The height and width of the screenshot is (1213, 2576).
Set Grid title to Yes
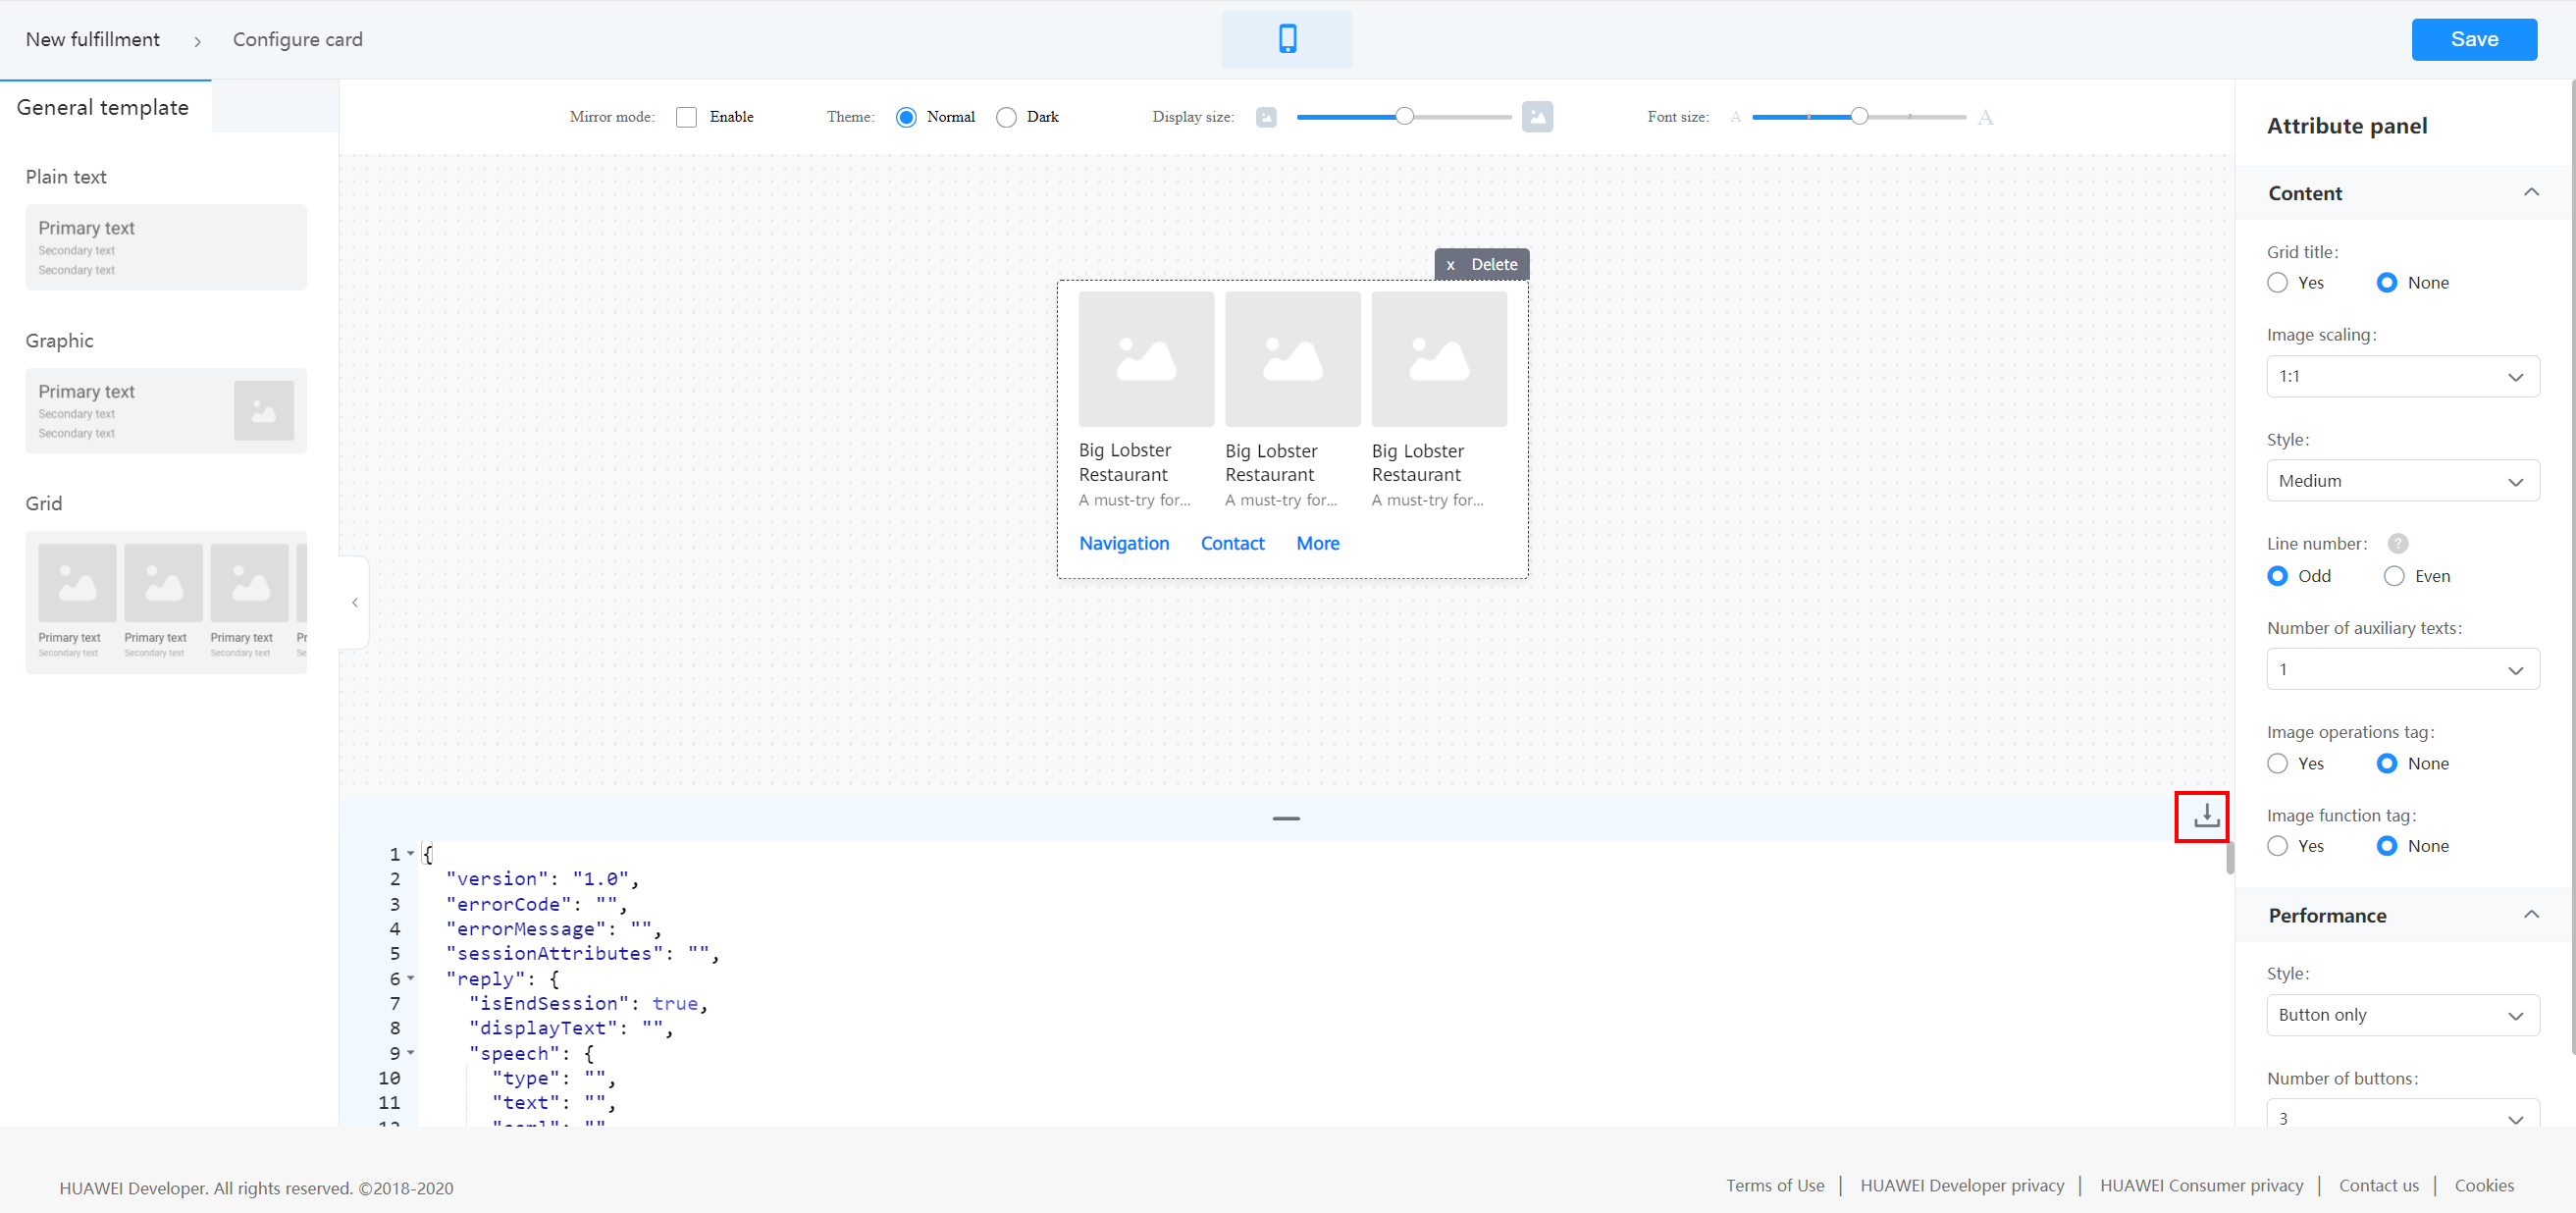click(2278, 282)
